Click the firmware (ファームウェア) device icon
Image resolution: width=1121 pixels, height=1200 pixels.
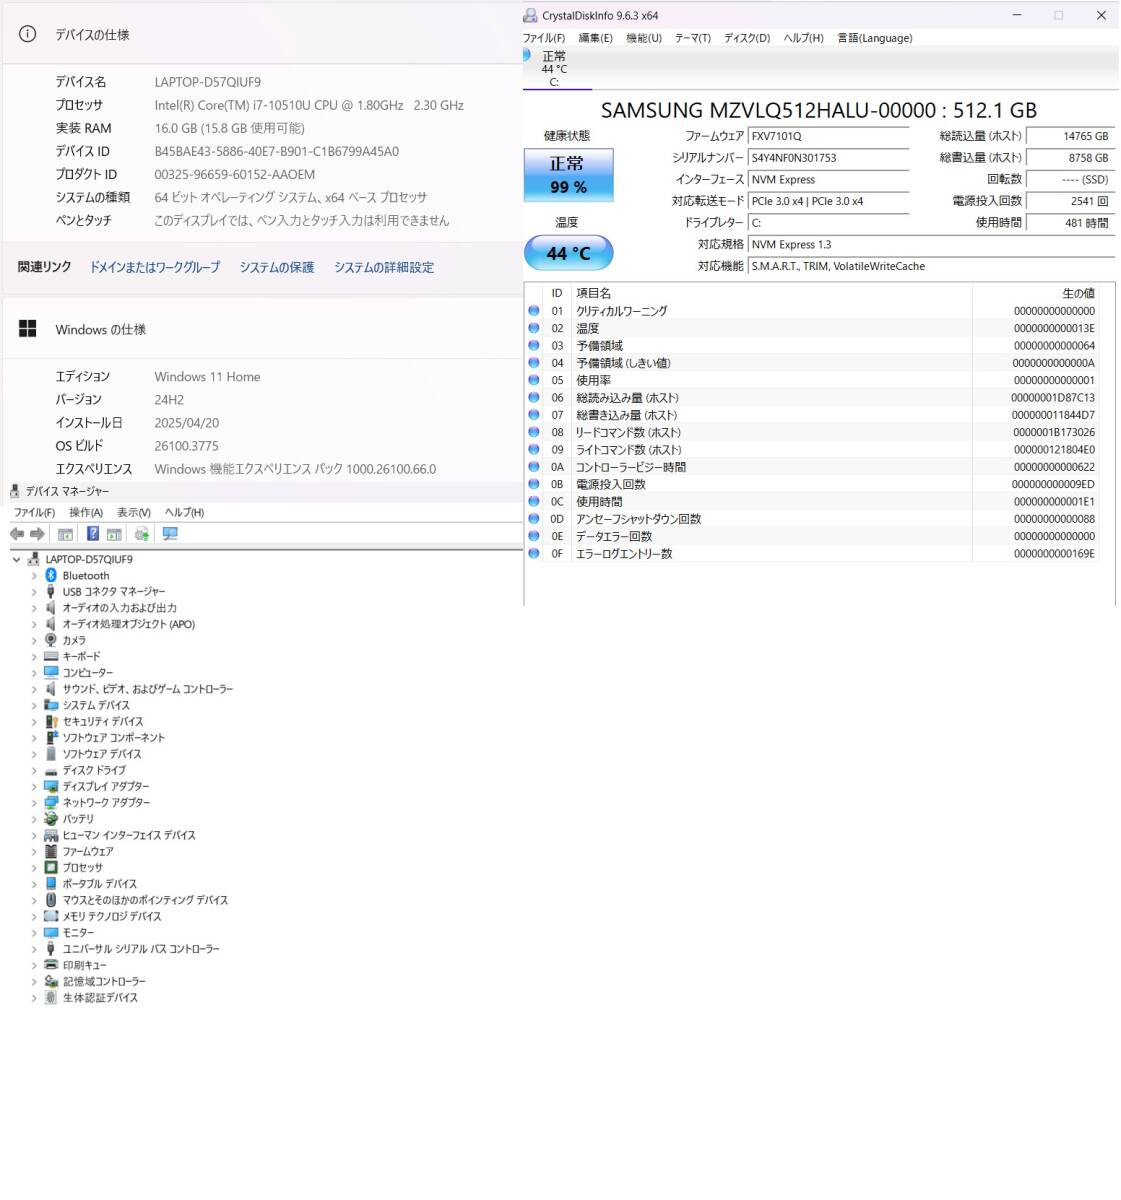point(51,851)
